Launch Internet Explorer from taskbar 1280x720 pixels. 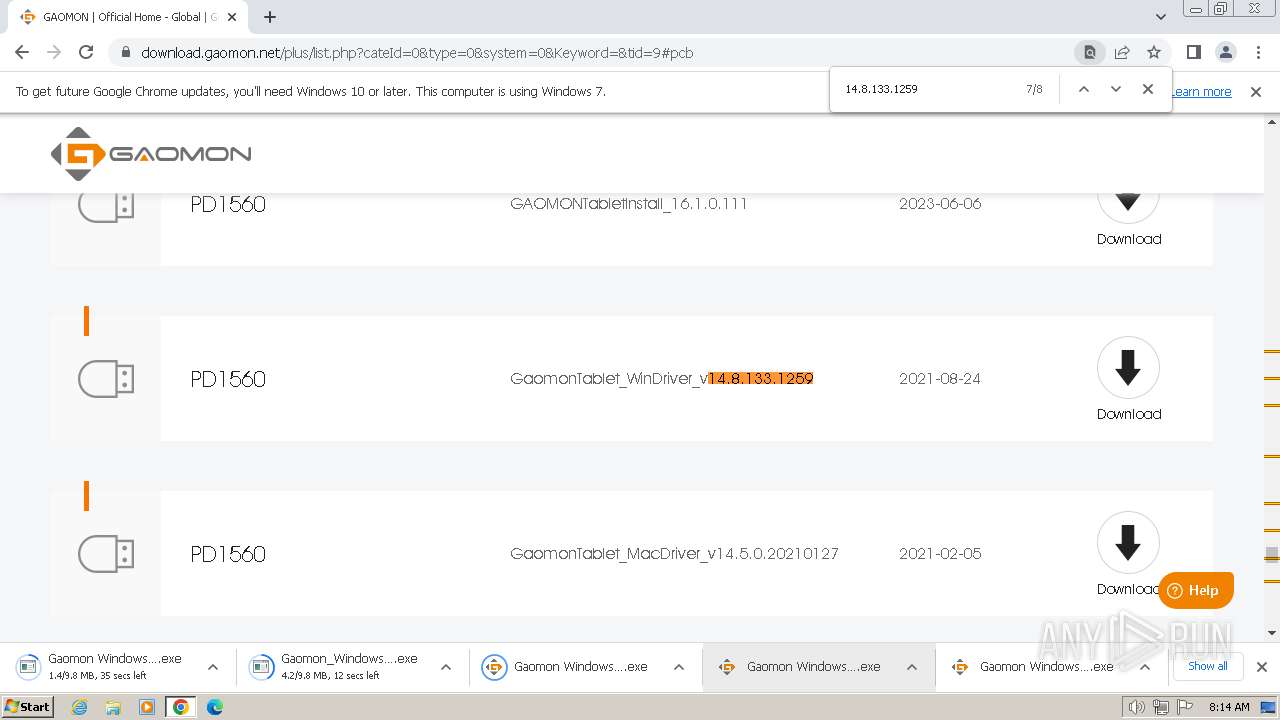point(79,707)
